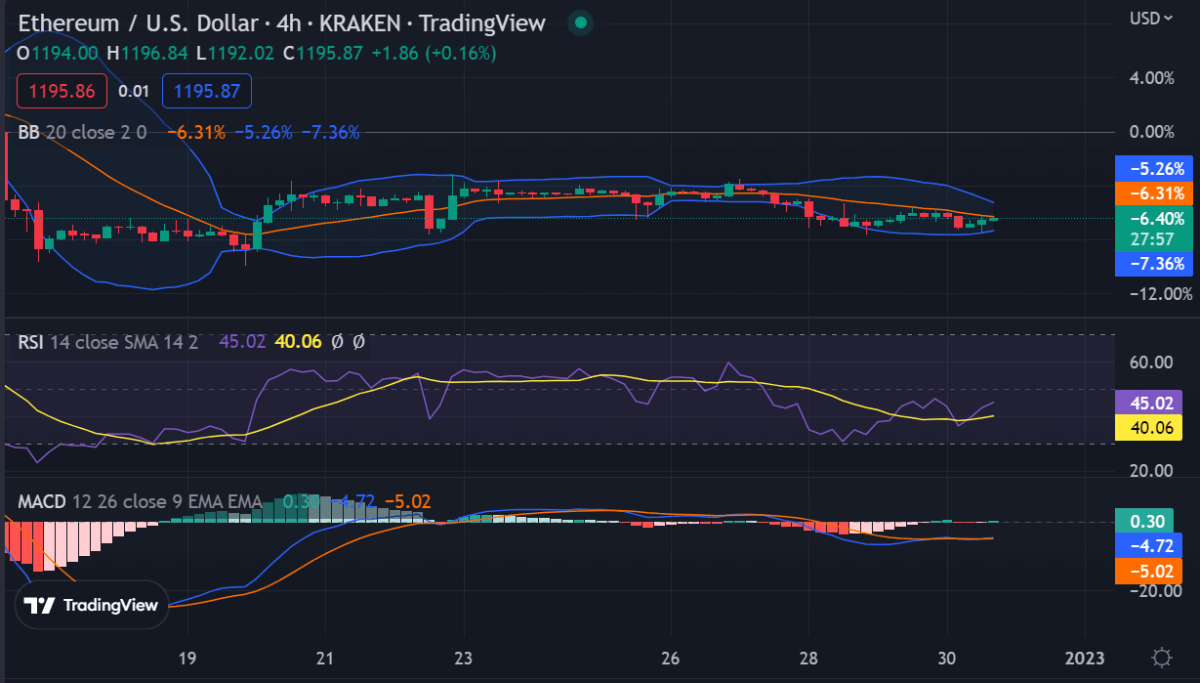This screenshot has height=683, width=1200.
Task: Click the +1.86 (+0.16%) change value
Action: (x=433, y=52)
